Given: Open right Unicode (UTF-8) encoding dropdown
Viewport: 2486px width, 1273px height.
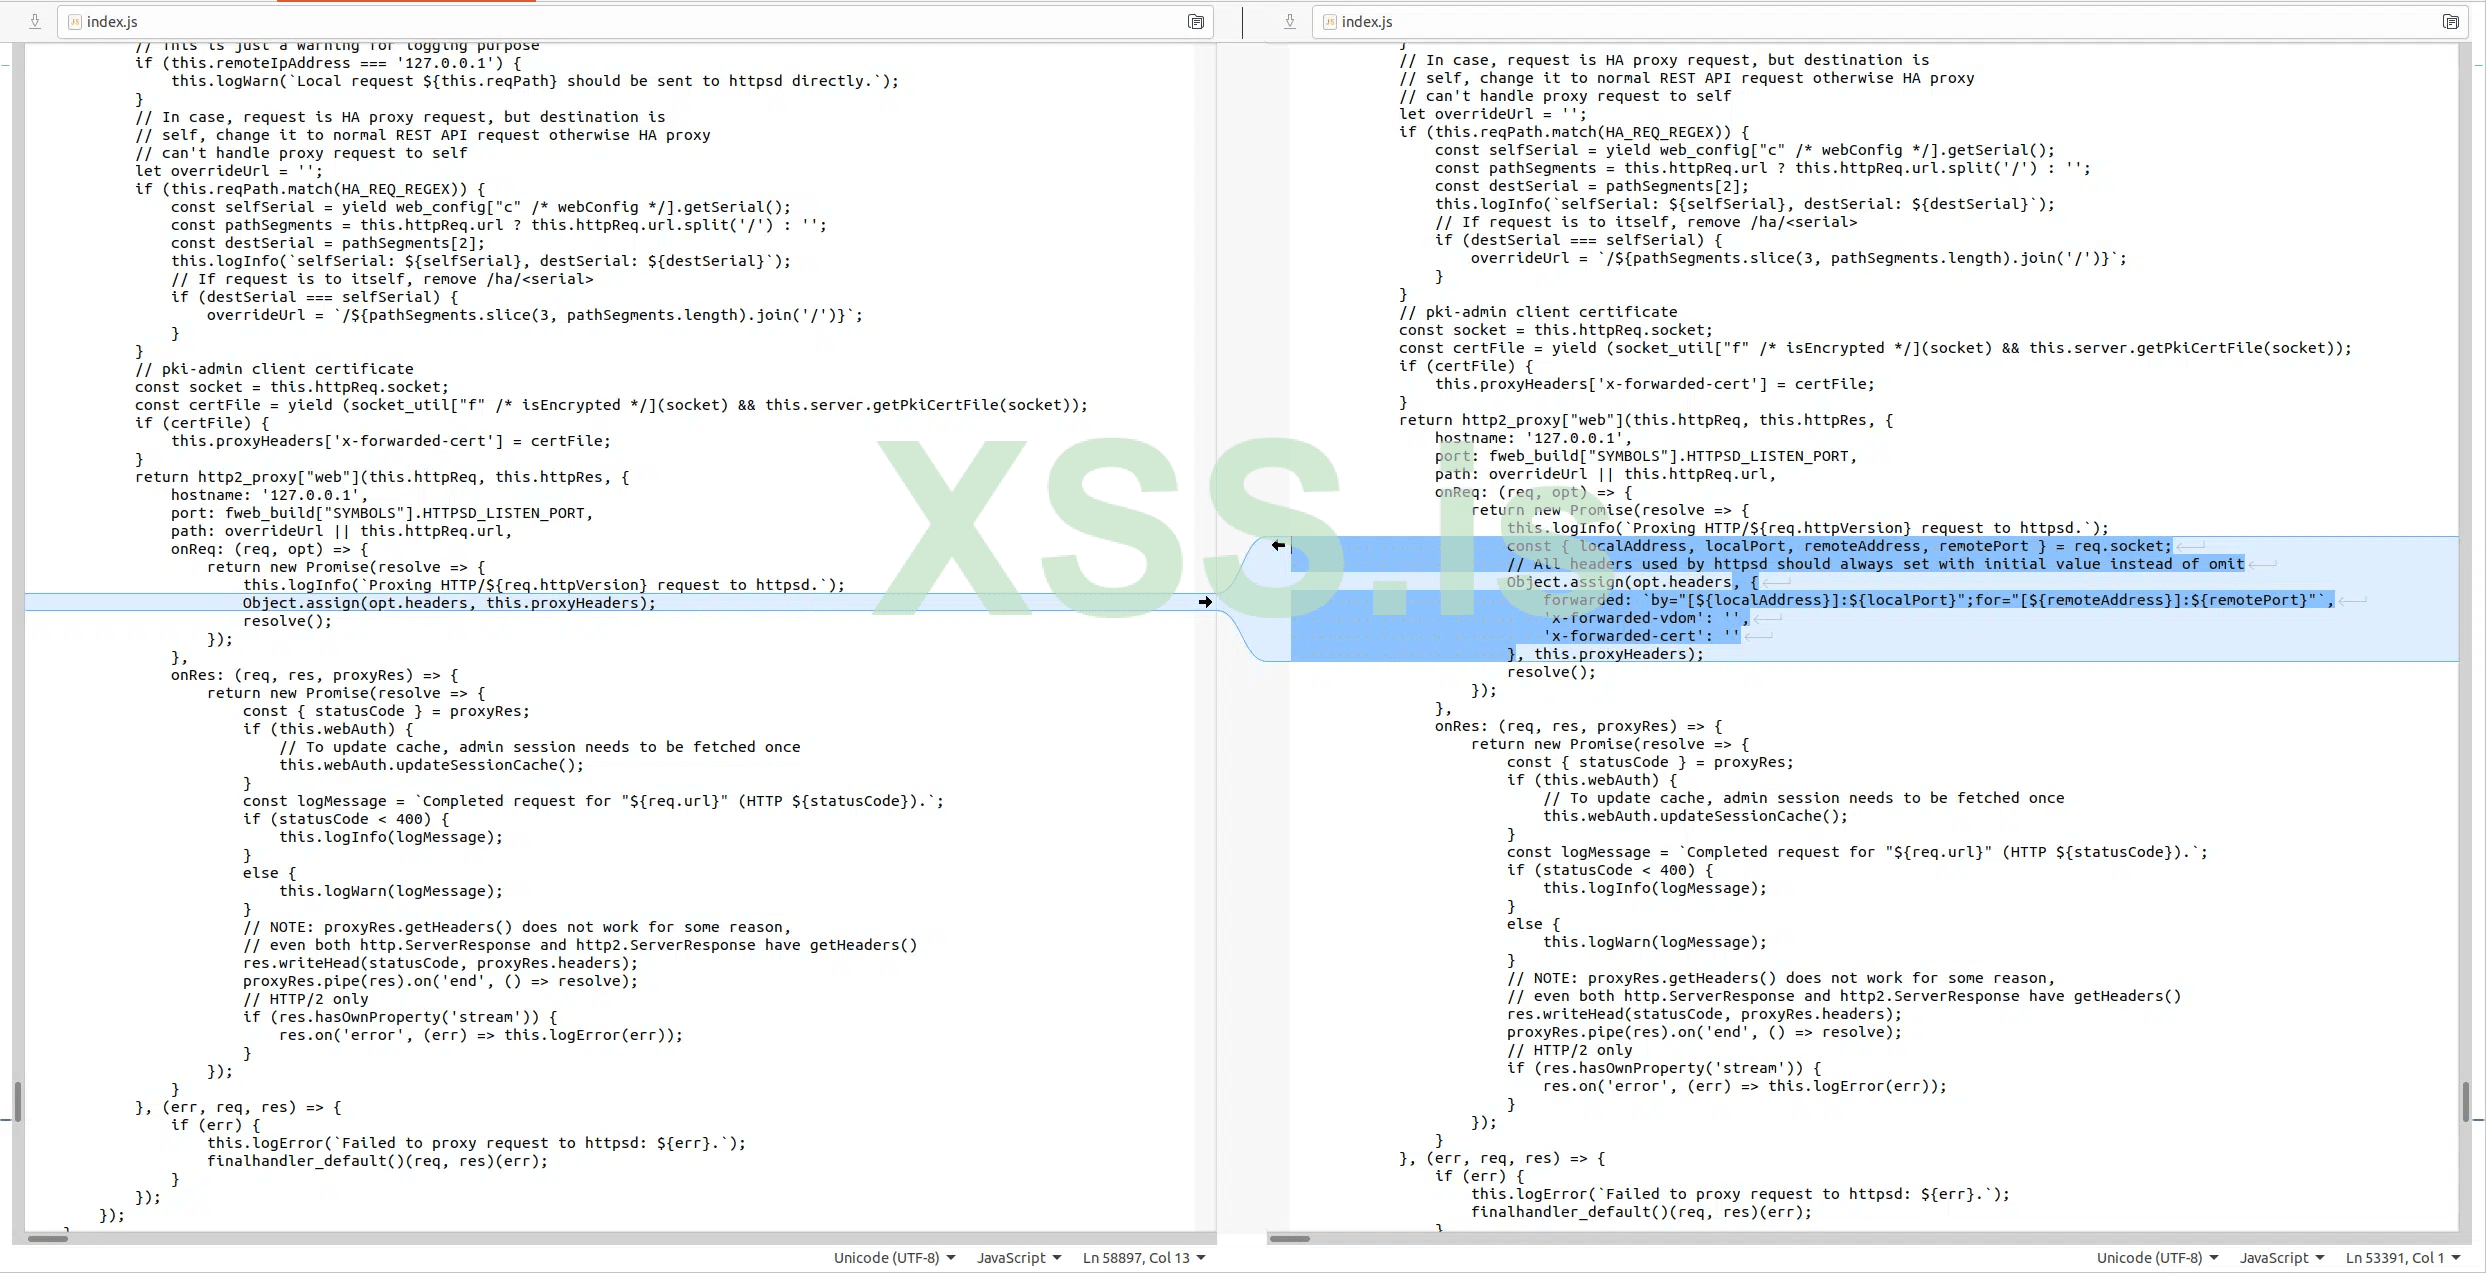Looking at the screenshot, I should [2157, 1258].
